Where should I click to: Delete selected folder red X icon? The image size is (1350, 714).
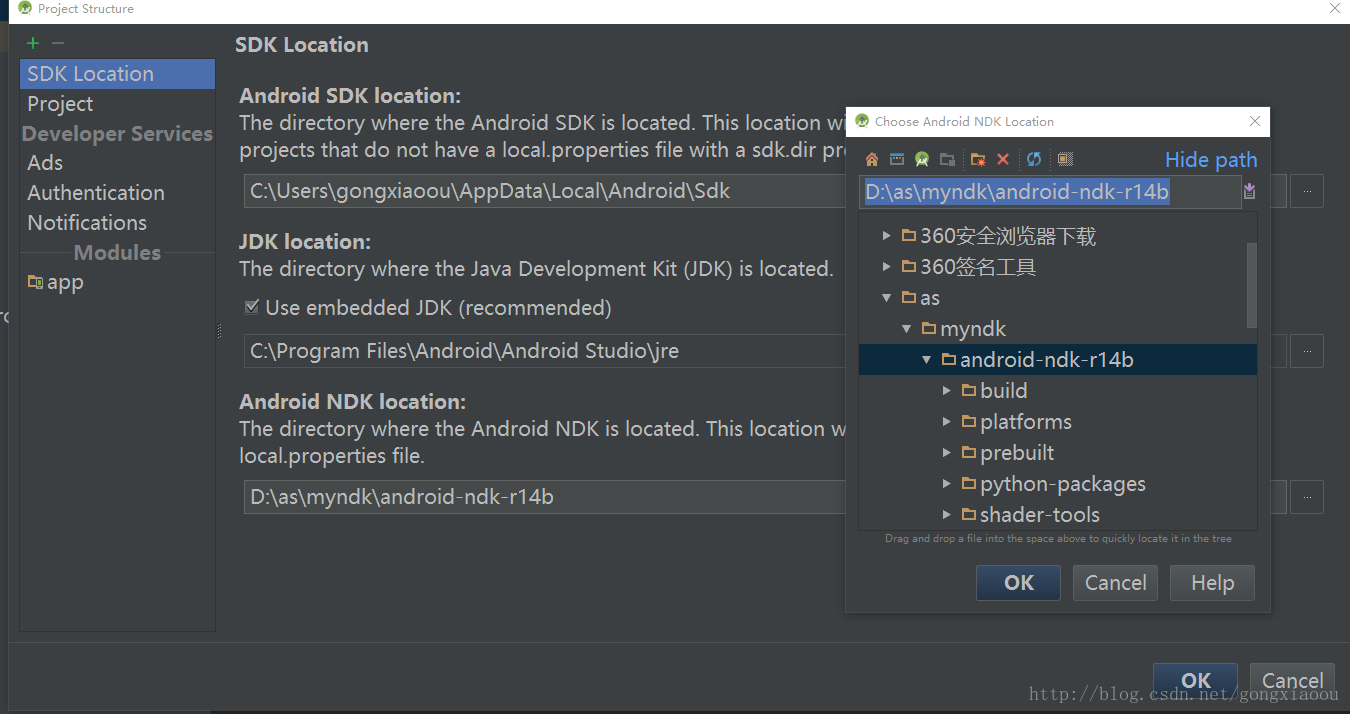pyautogui.click(x=1003, y=159)
